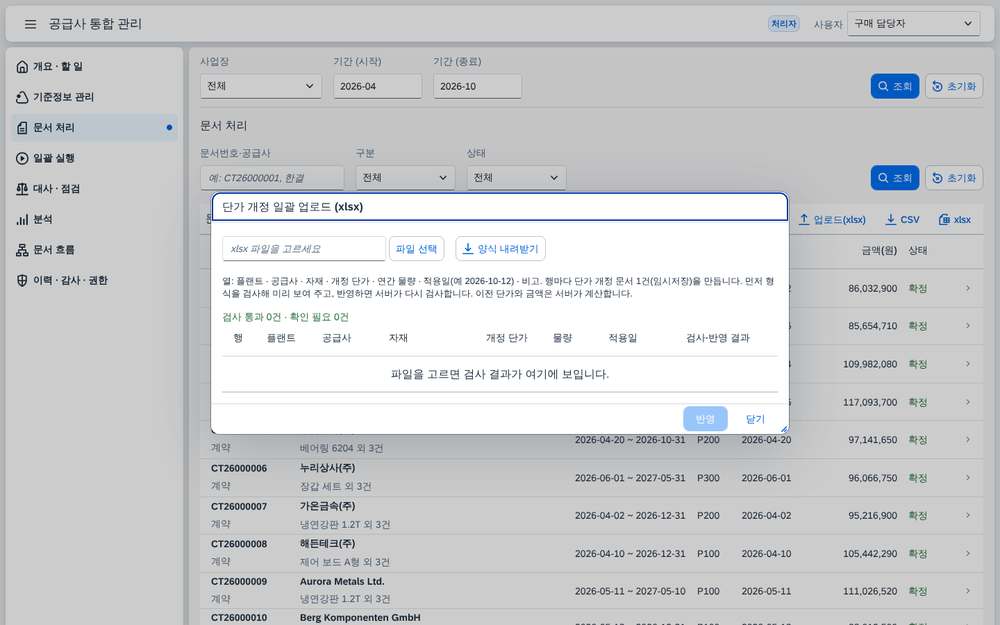Click document number CT26000008

point(239,544)
